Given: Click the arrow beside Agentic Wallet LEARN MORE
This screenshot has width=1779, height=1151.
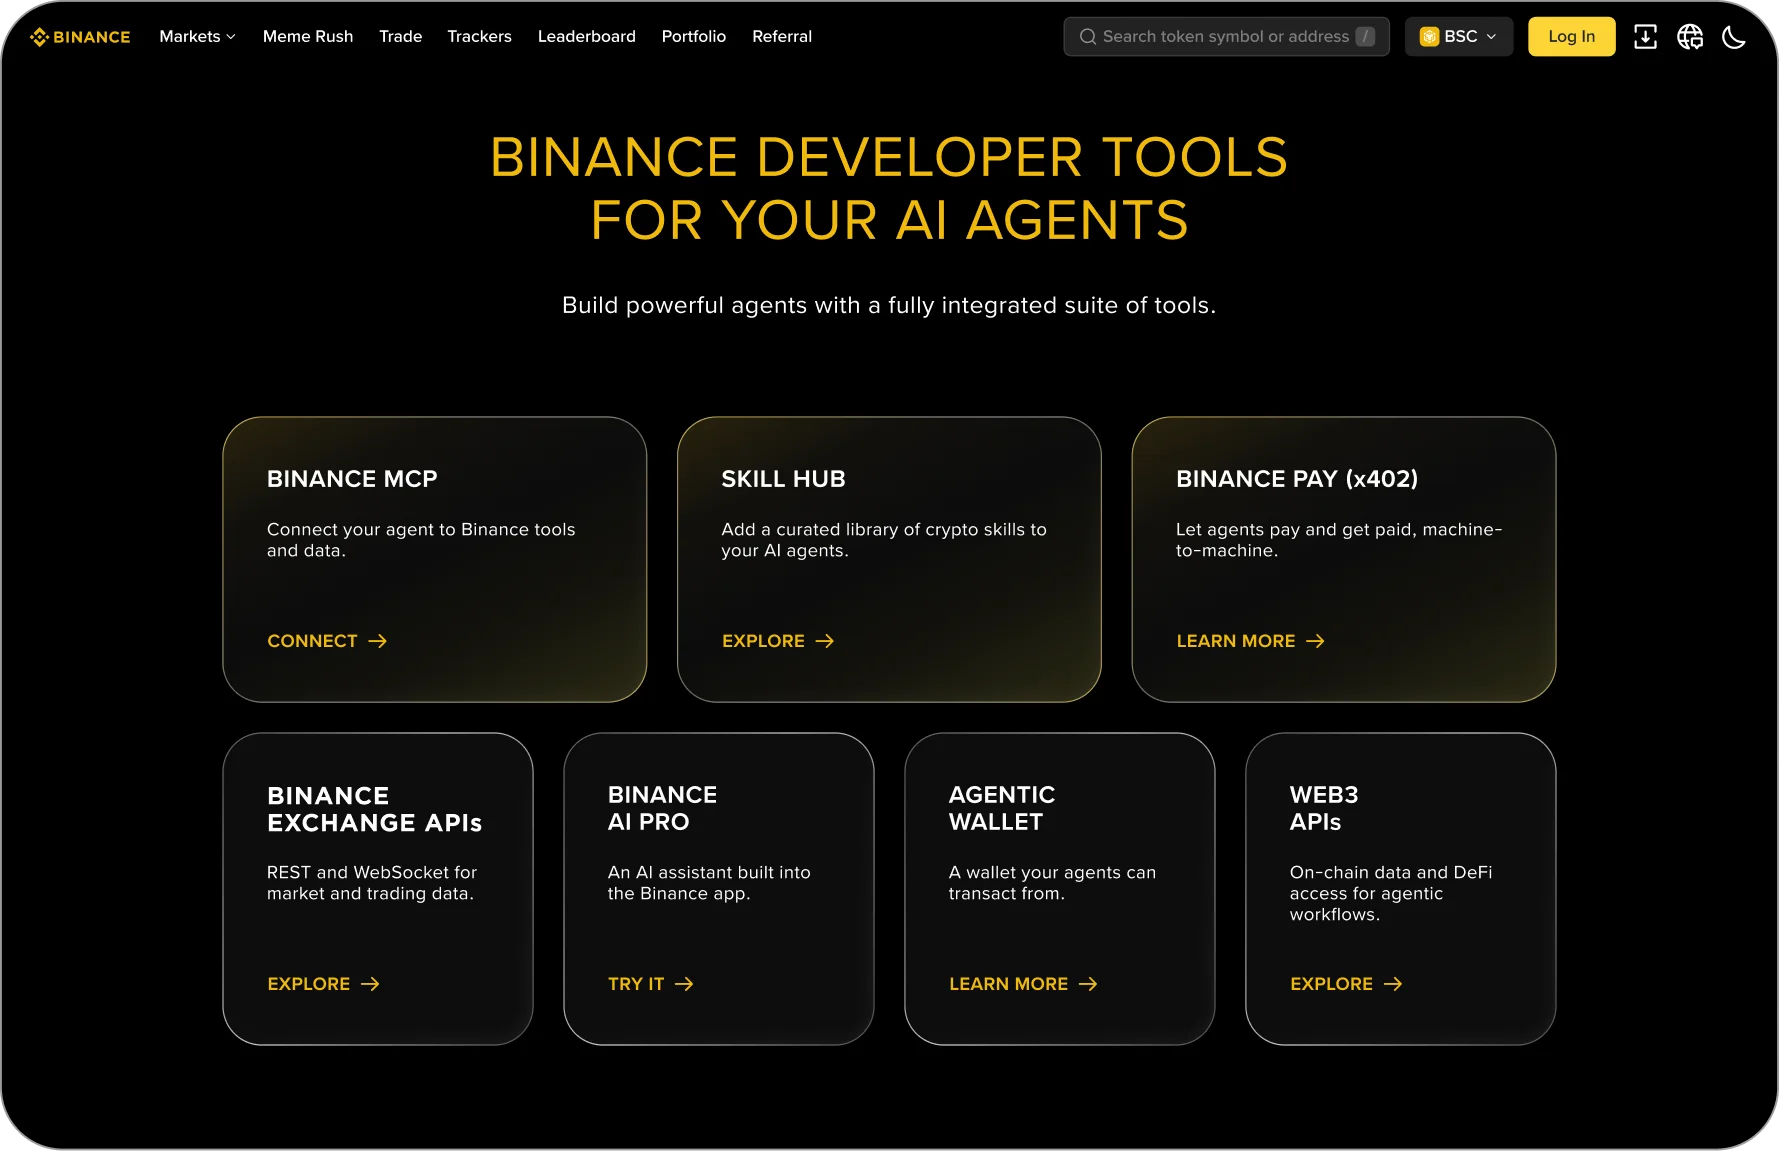Looking at the screenshot, I should tap(1088, 984).
